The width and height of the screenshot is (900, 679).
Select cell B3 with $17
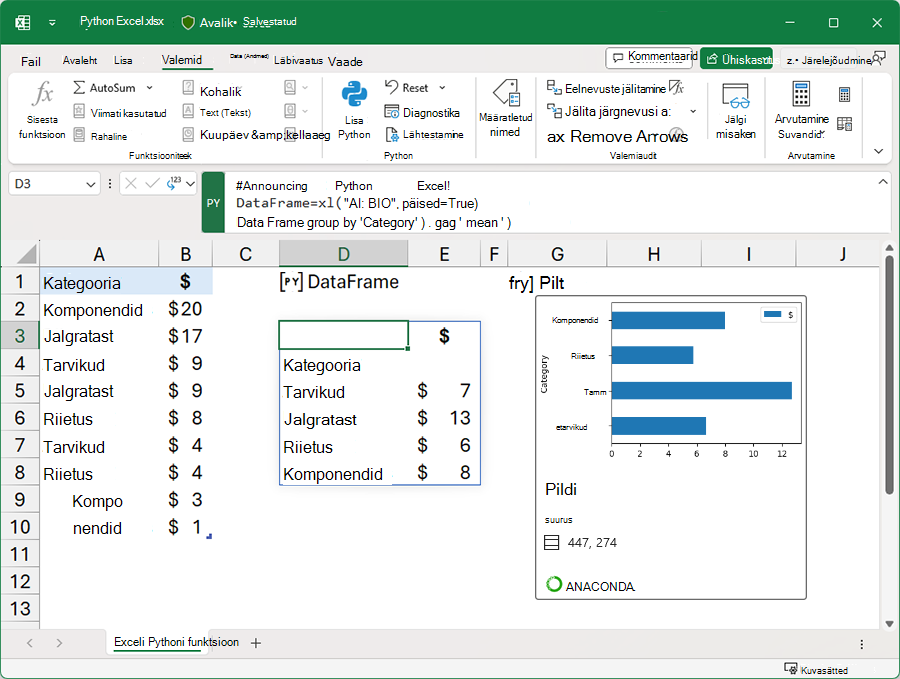click(x=185, y=336)
